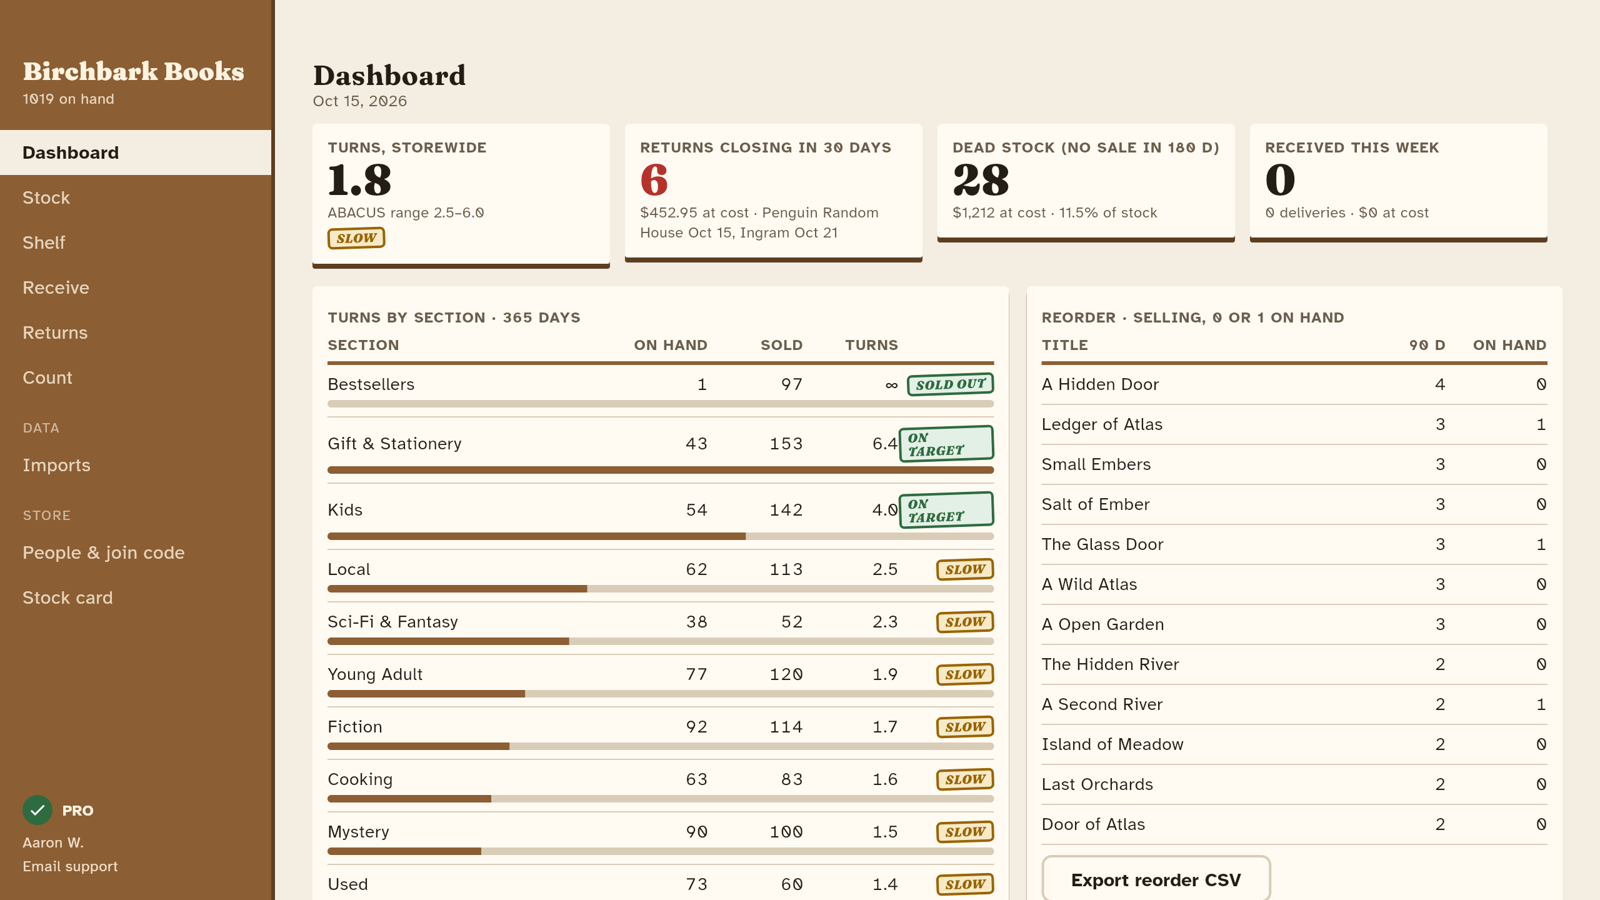The width and height of the screenshot is (1600, 900).
Task: Click the Salt of Ember title
Action: coord(1096,504)
